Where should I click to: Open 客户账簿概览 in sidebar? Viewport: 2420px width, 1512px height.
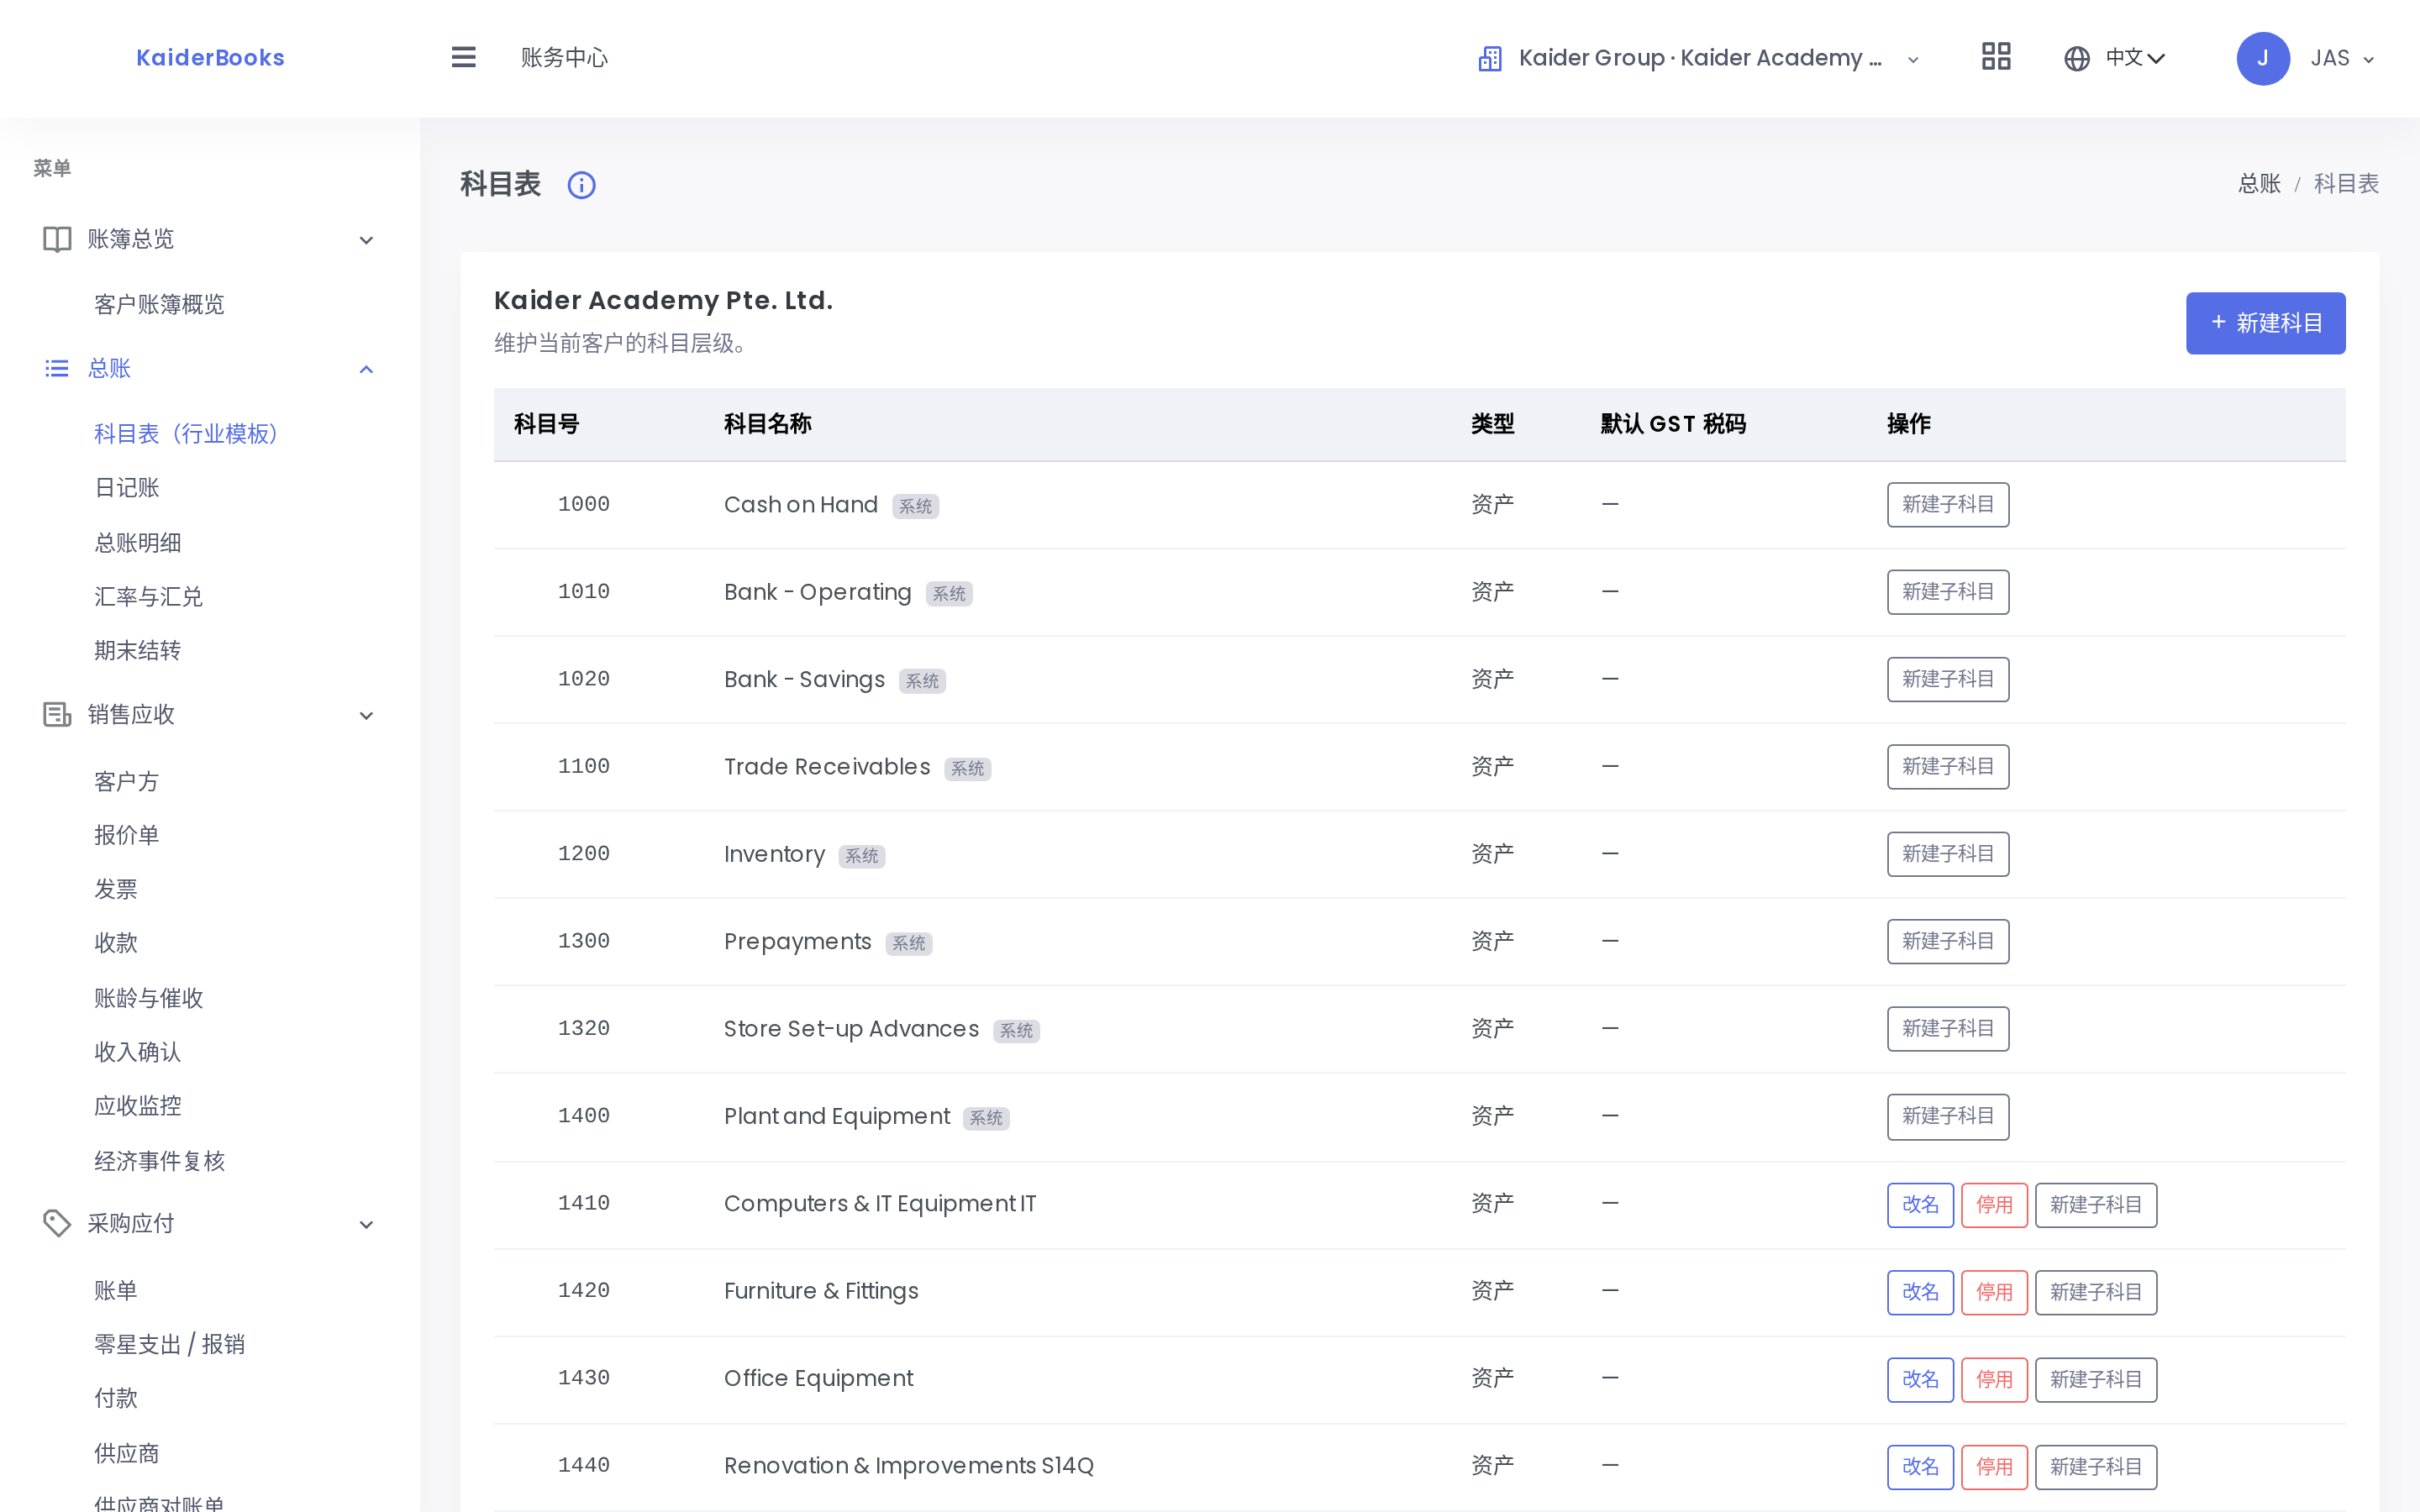[159, 304]
